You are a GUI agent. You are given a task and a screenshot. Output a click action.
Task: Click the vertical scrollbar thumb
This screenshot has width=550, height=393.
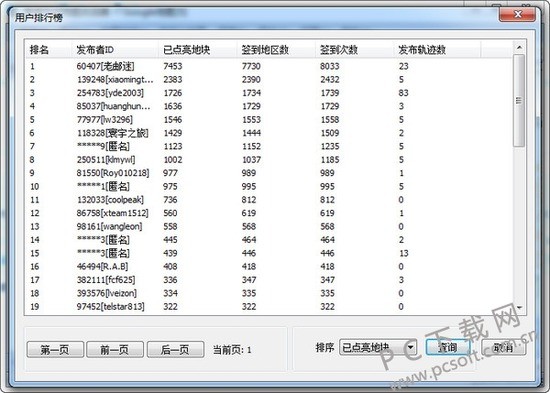pos(519,100)
